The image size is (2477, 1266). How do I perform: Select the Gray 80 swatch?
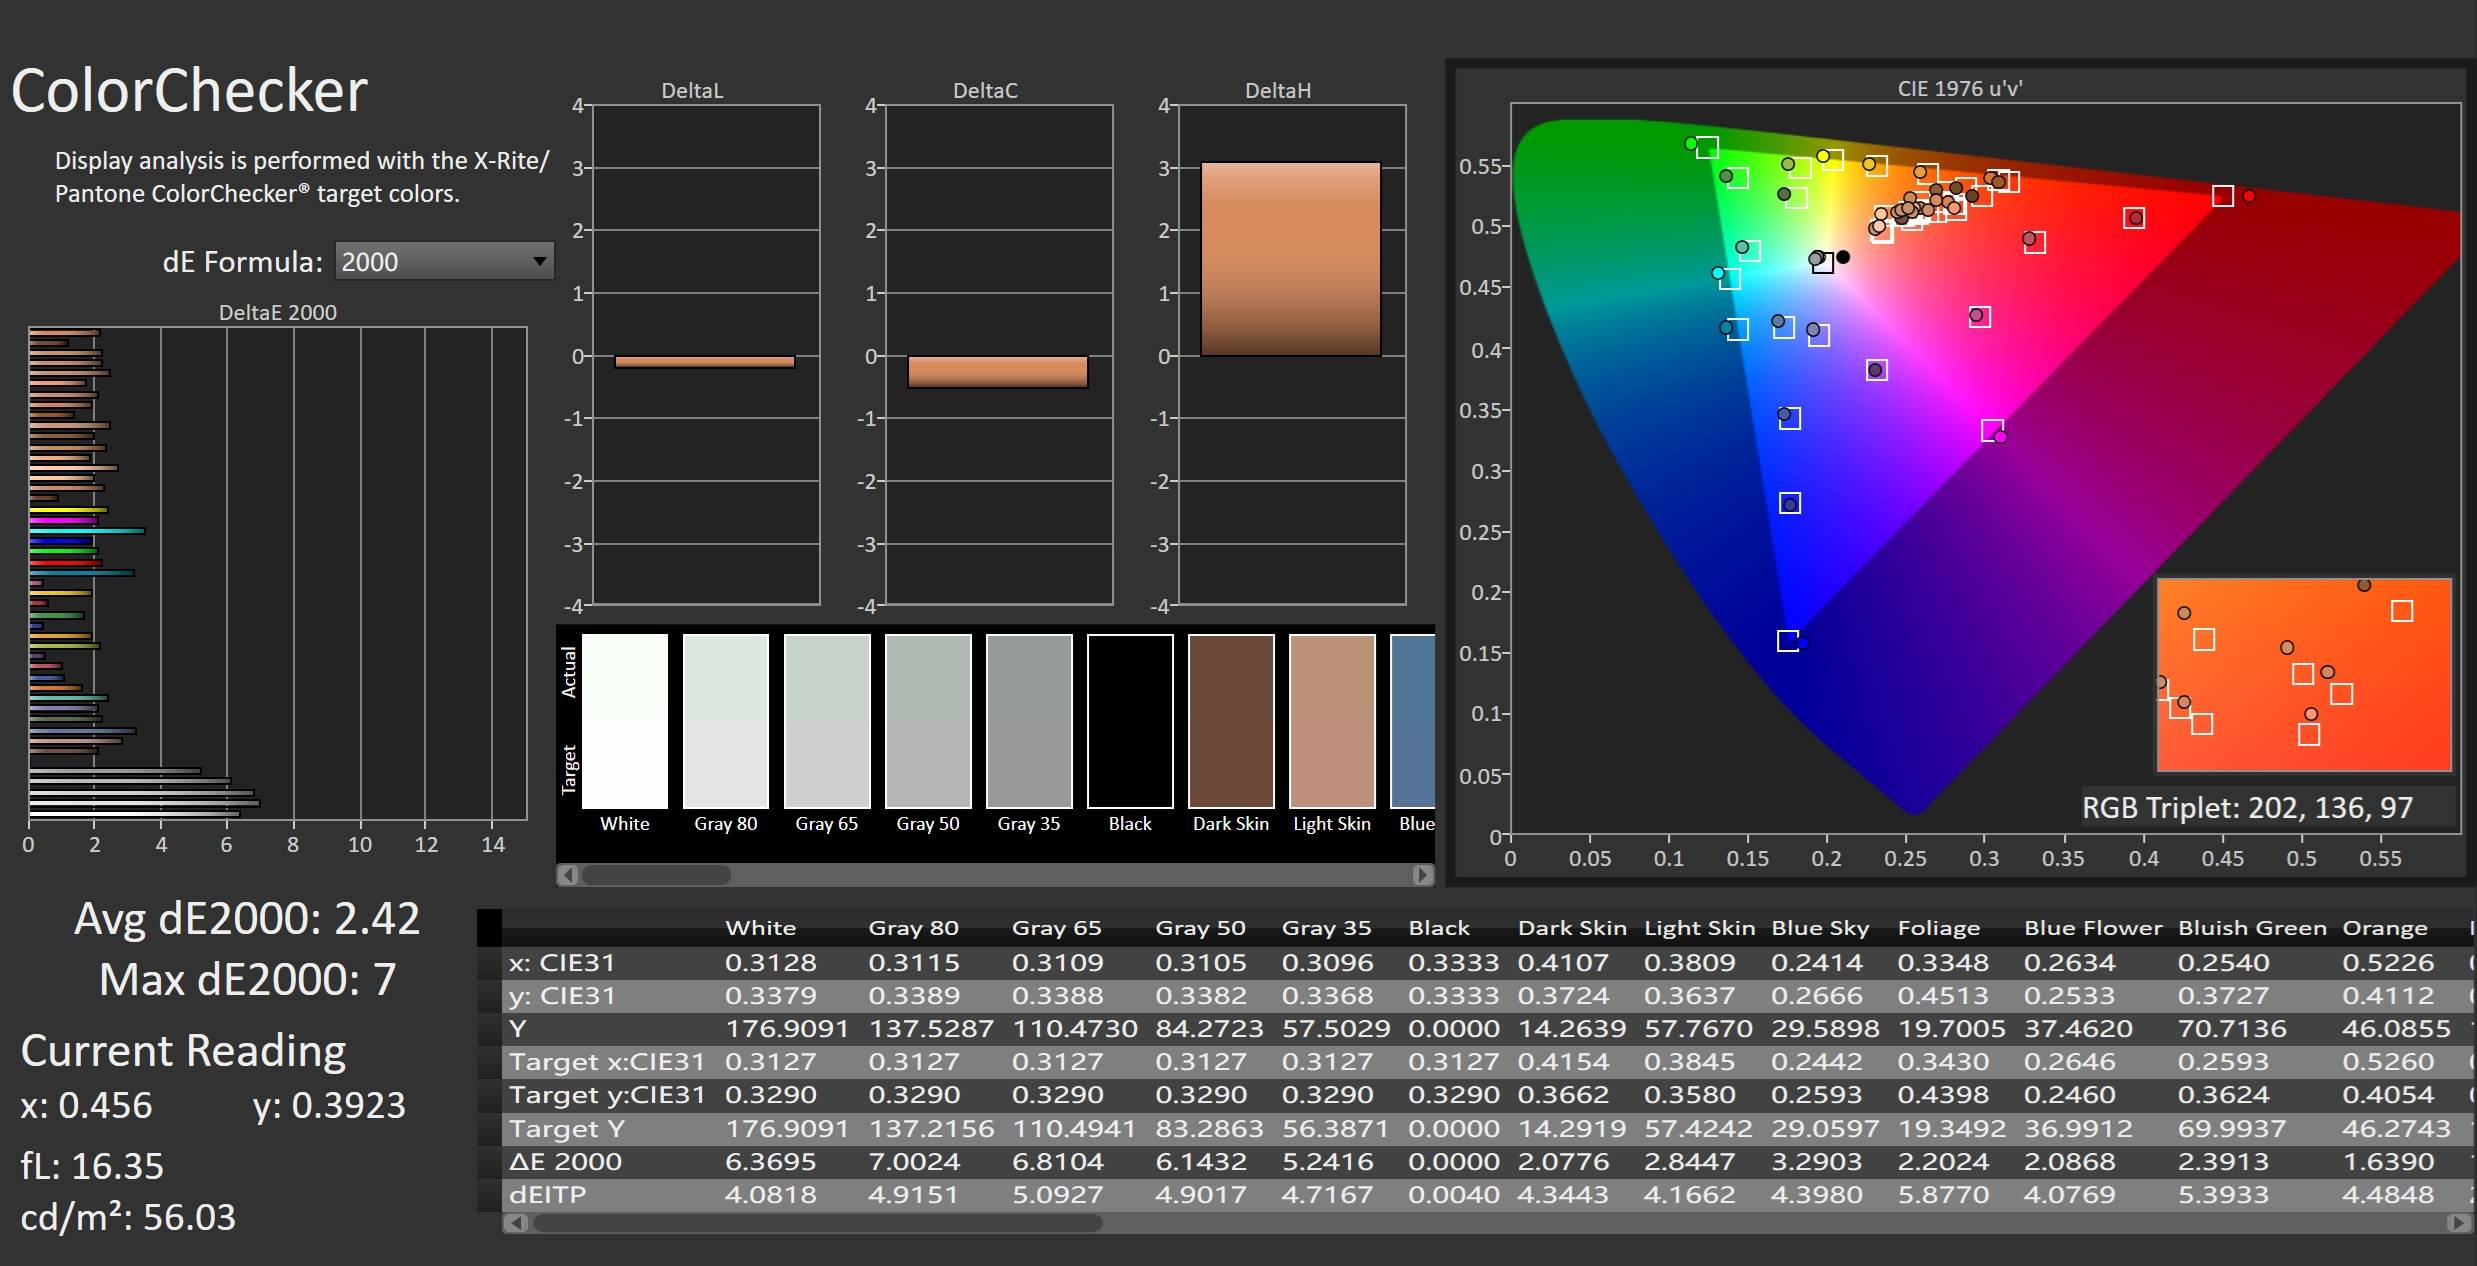pos(726,720)
